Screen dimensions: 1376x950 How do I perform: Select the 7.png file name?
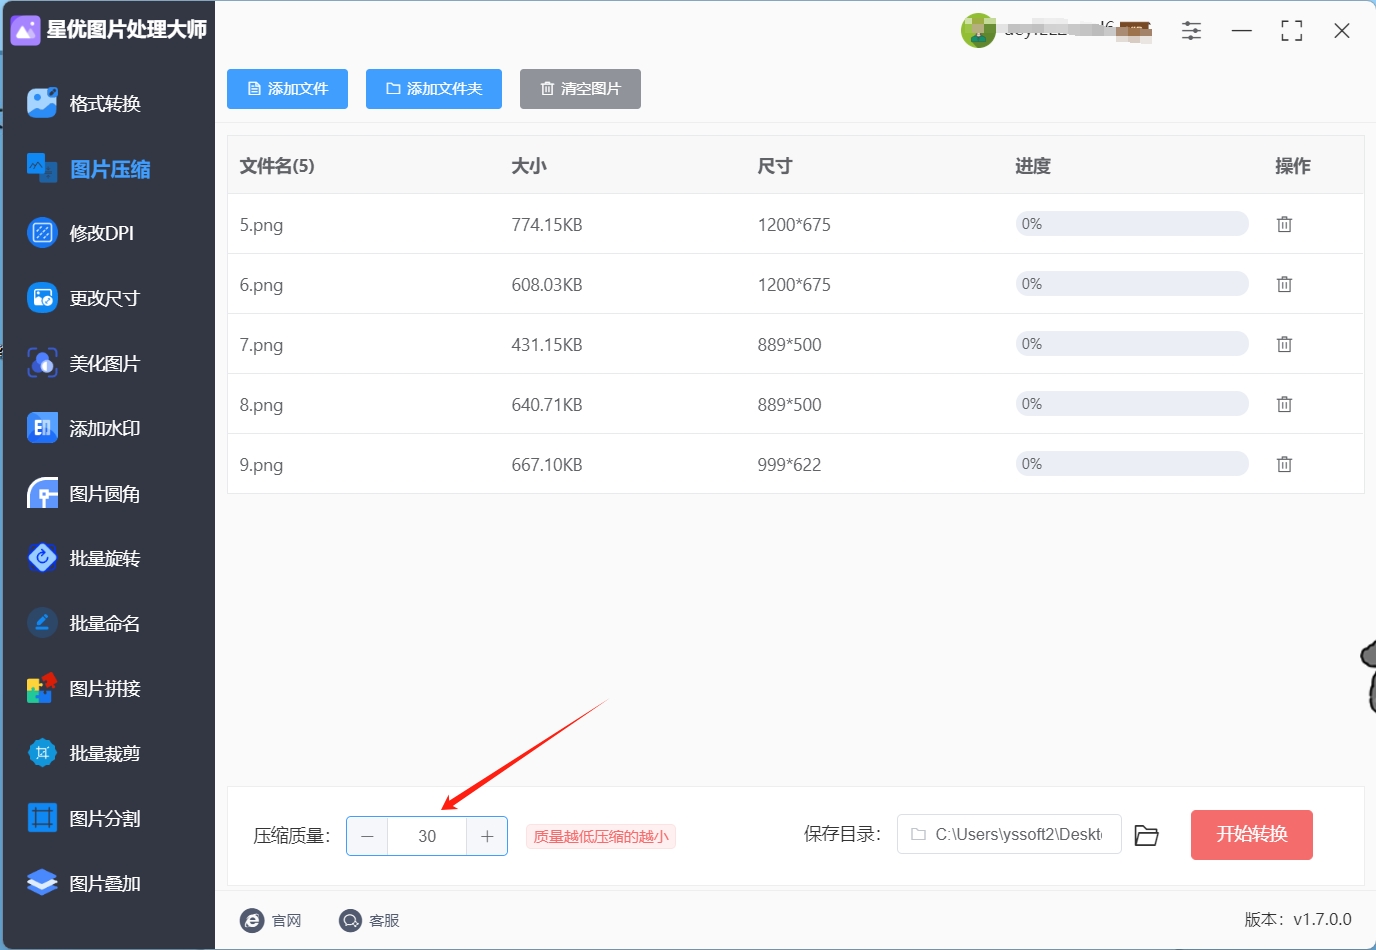coord(261,345)
